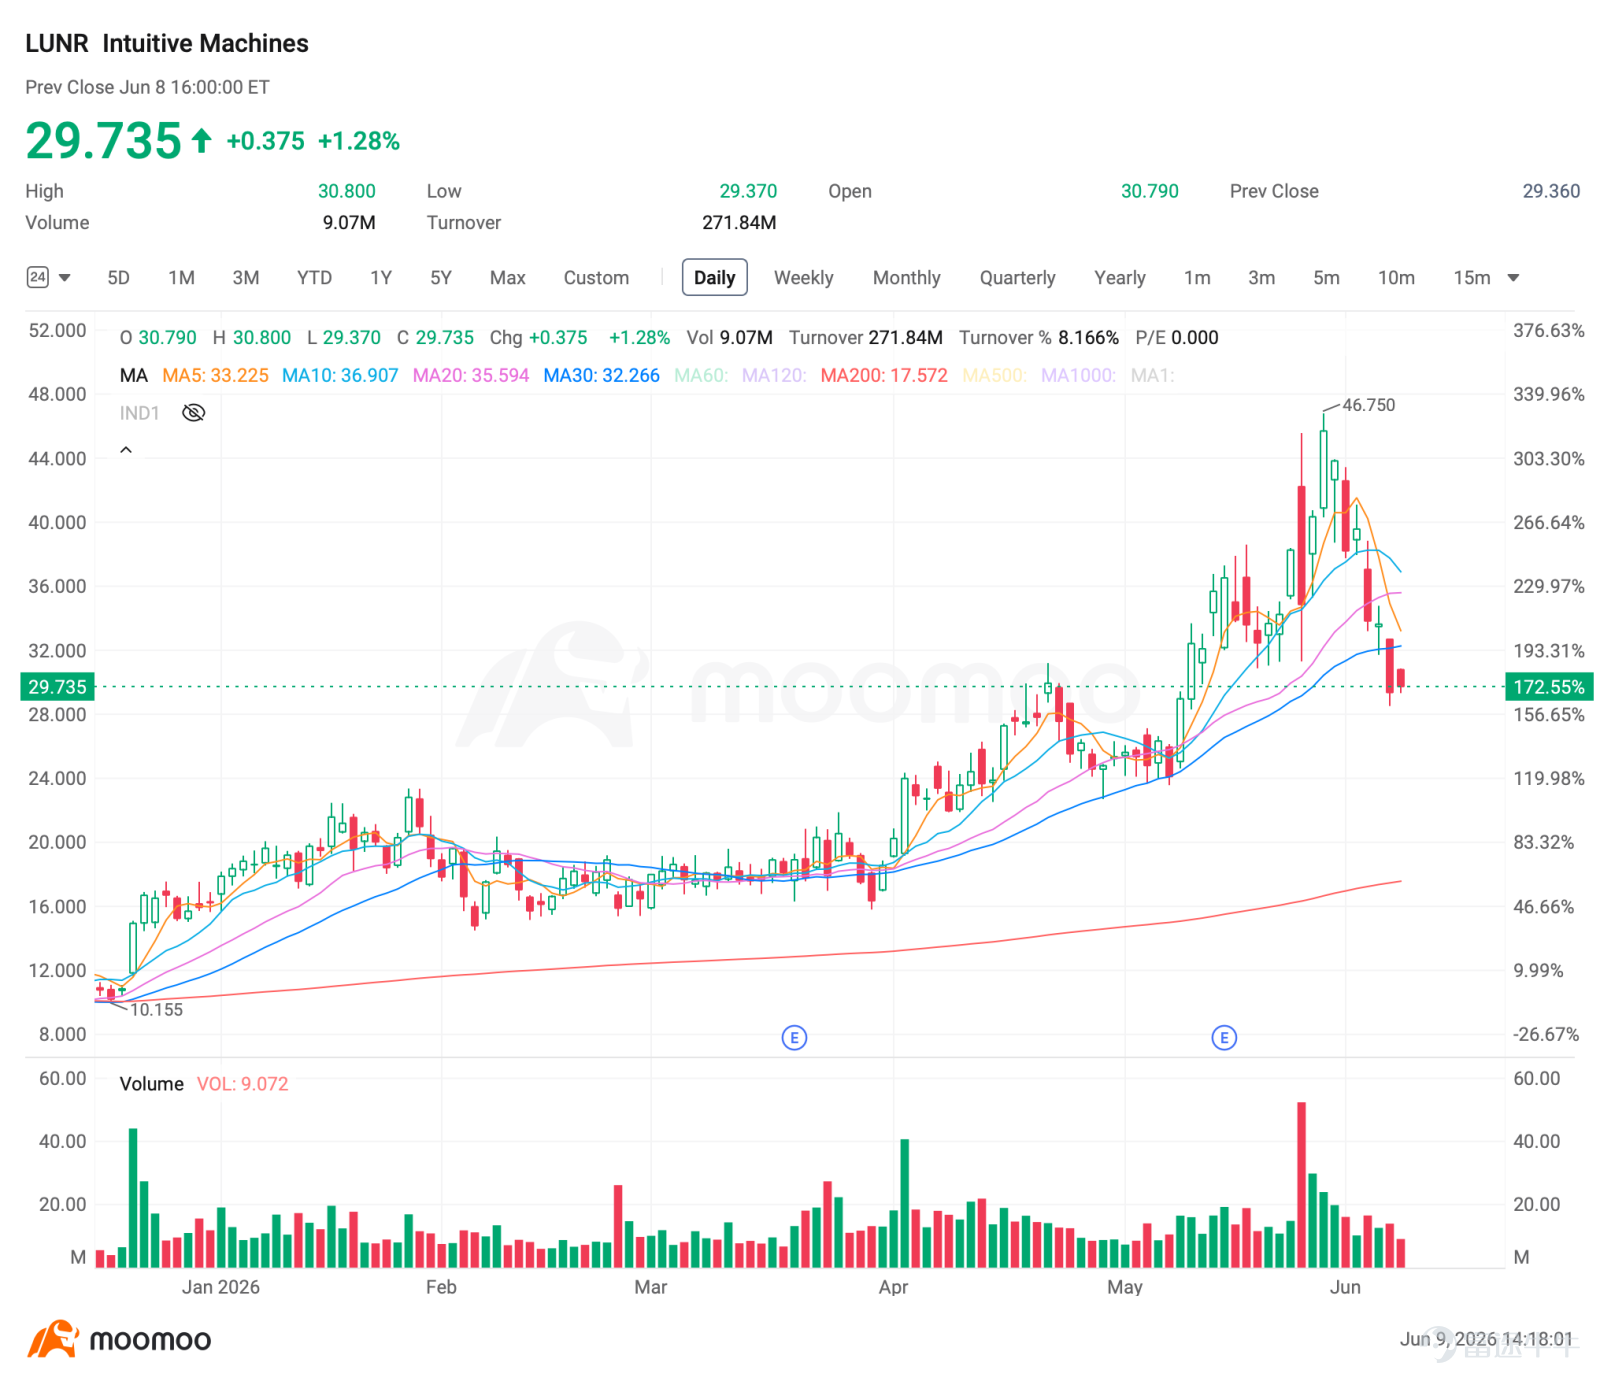This screenshot has width=1600, height=1381.
Task: Click the Jan 2026 date axis label
Action: click(221, 1287)
